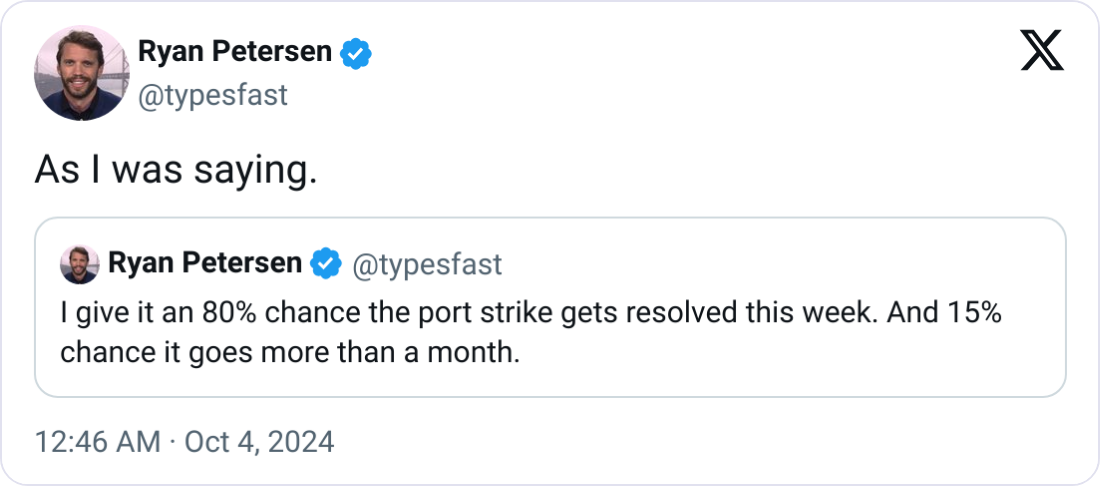Click the "As I was saying." tweet text

[176, 170]
